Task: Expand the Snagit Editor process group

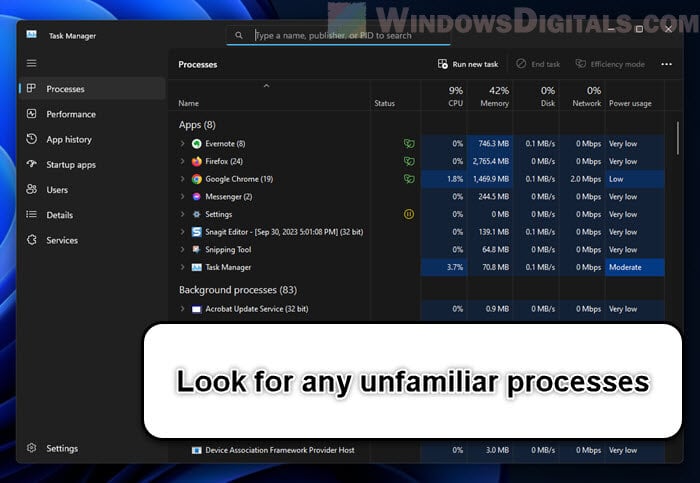Action: [182, 232]
